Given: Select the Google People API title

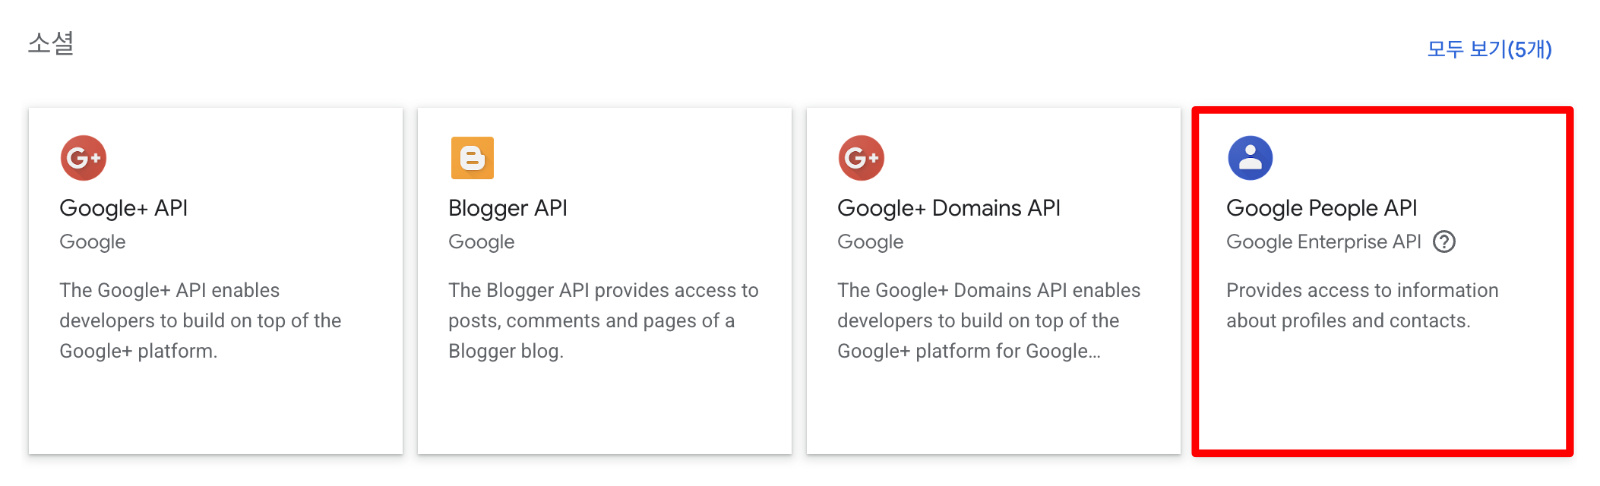Looking at the screenshot, I should click(1321, 208).
